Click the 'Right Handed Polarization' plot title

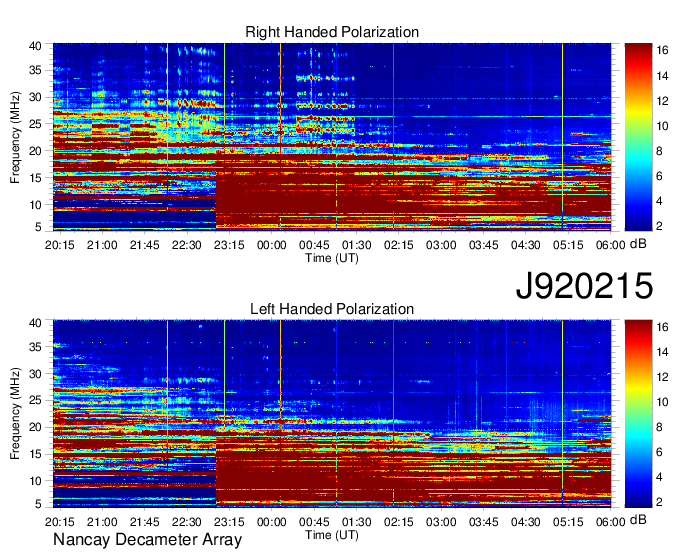(x=332, y=32)
